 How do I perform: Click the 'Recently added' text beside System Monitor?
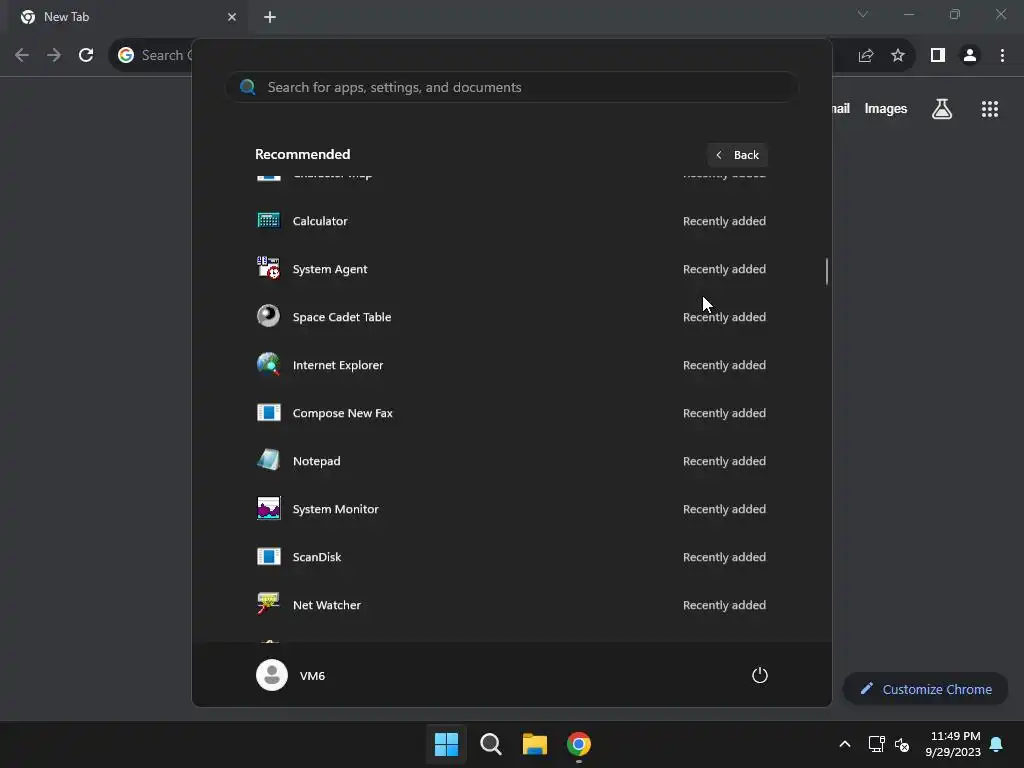pyautogui.click(x=724, y=509)
